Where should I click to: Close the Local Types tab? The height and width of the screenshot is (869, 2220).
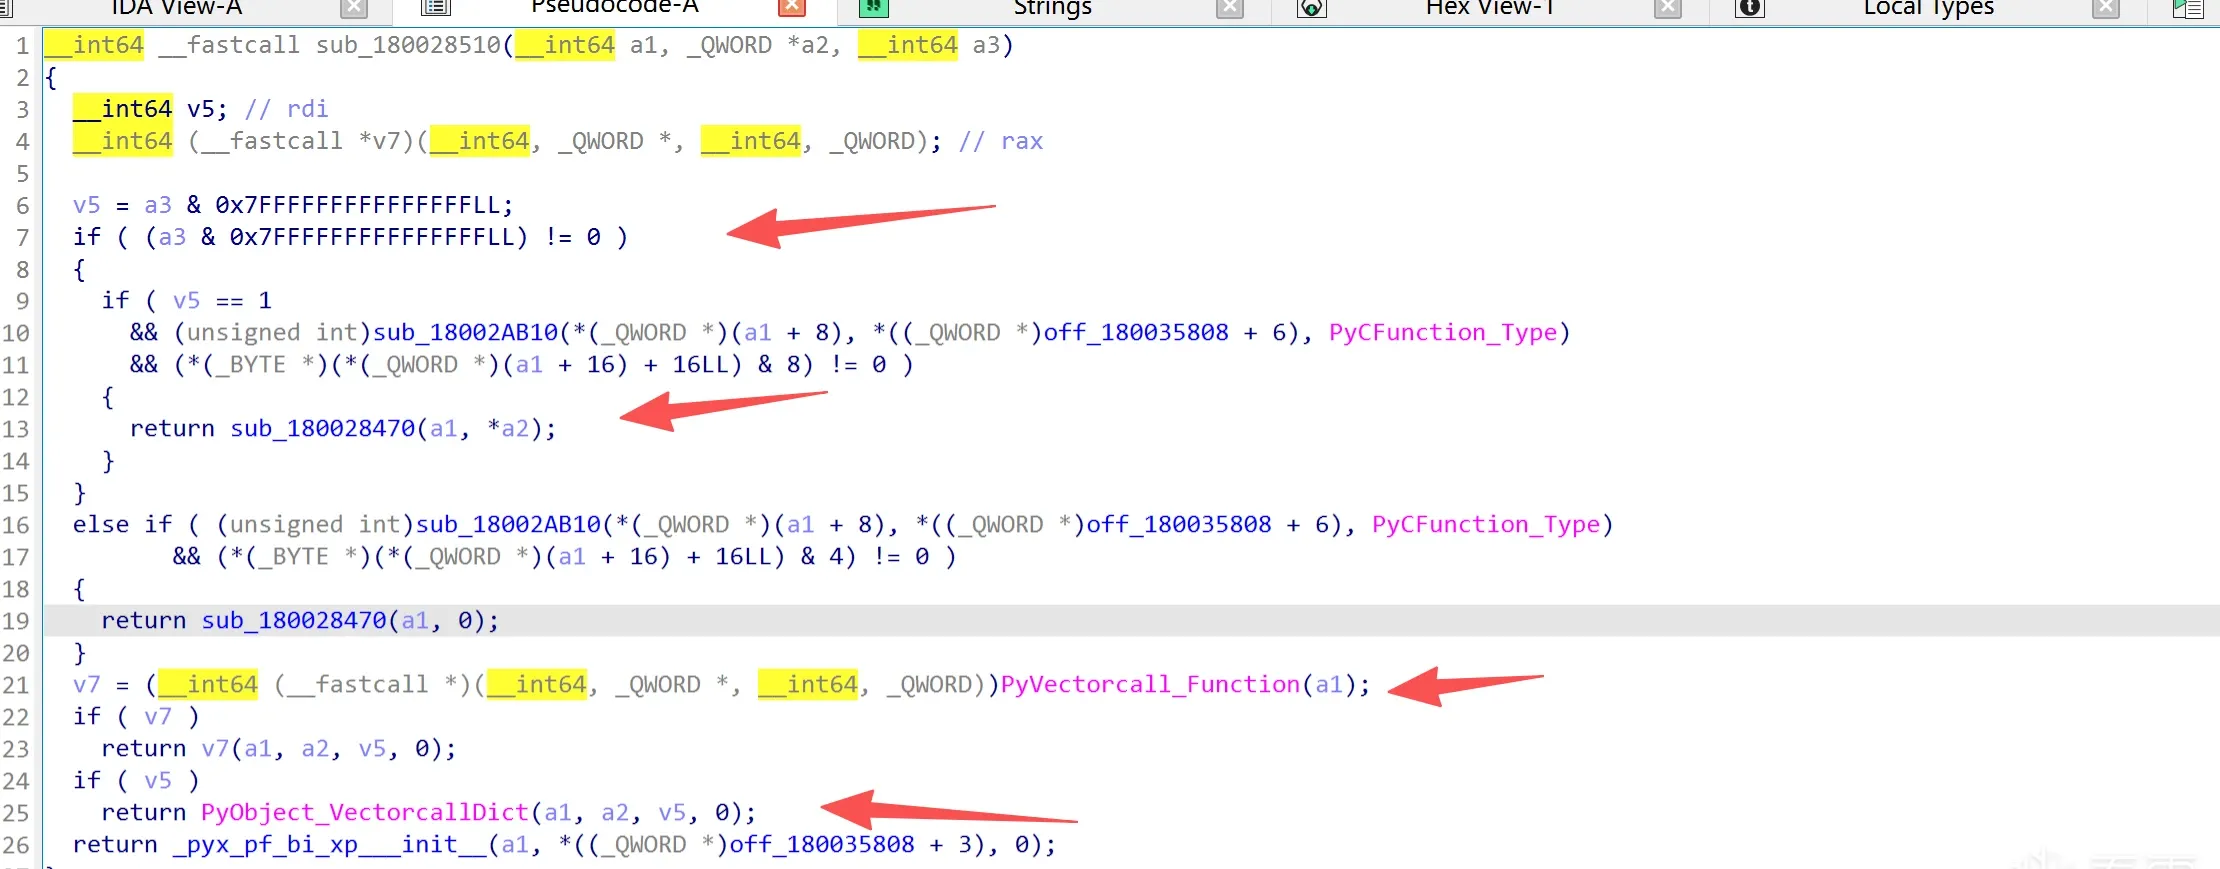(x=2106, y=8)
